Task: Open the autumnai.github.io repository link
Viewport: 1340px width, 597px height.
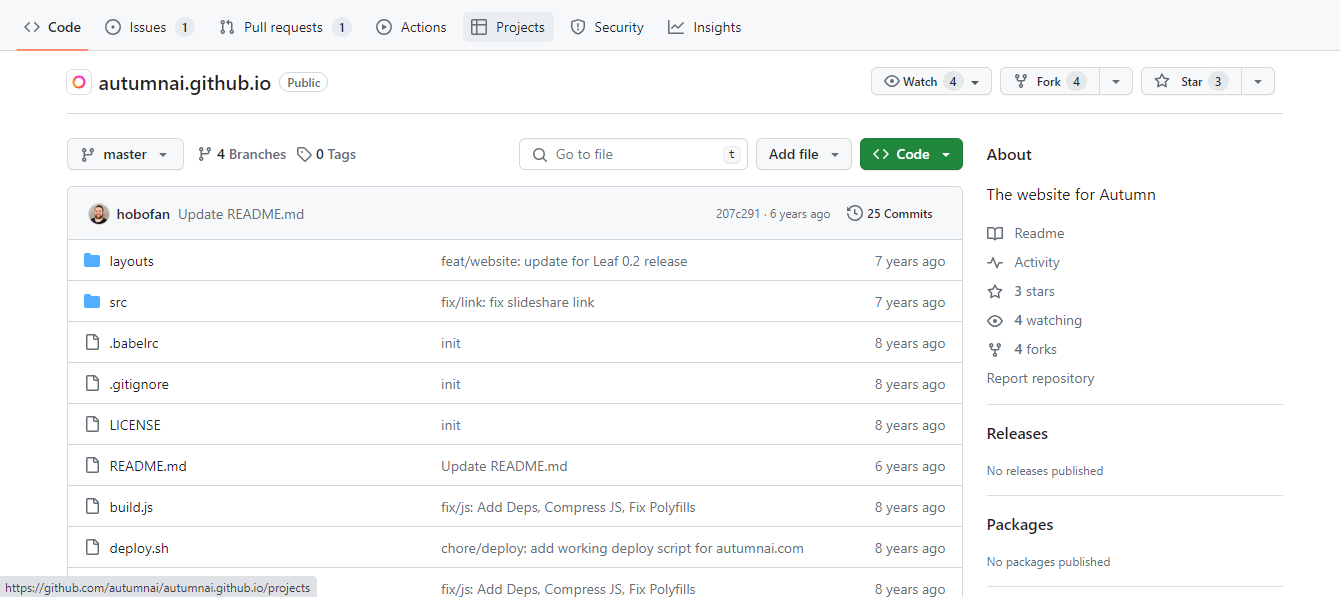Action: 185,83
